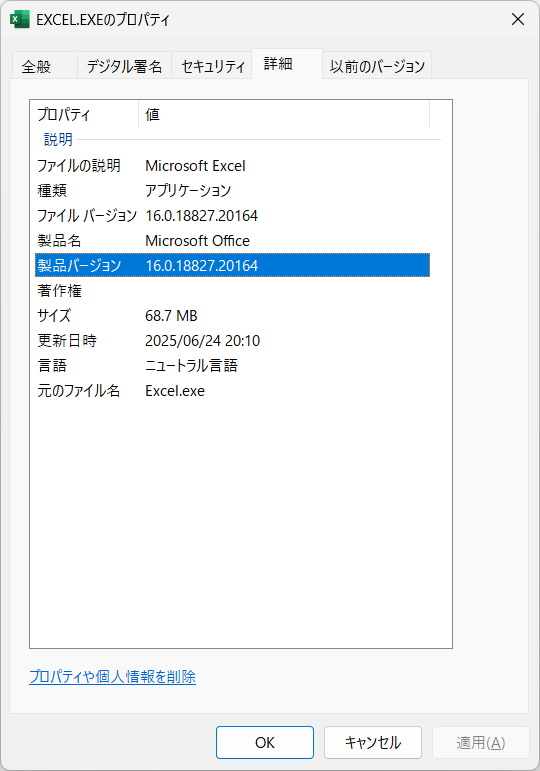
Task: Select the ファイル バージョン row label
Action: 87,215
